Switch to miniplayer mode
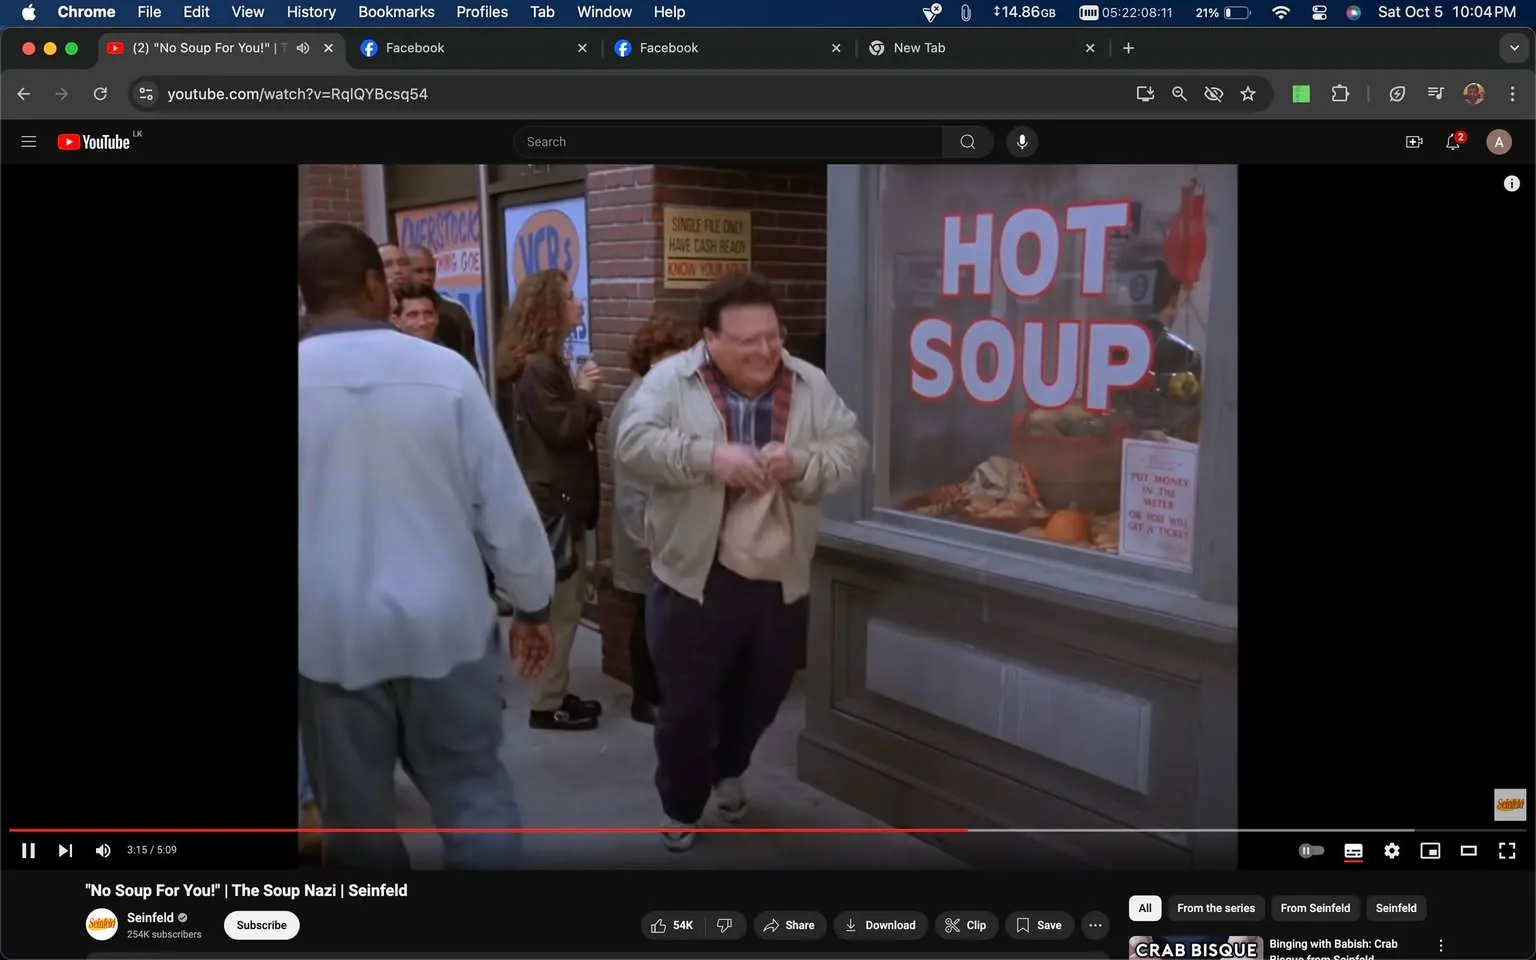Viewport: 1536px width, 960px height. pos(1429,850)
